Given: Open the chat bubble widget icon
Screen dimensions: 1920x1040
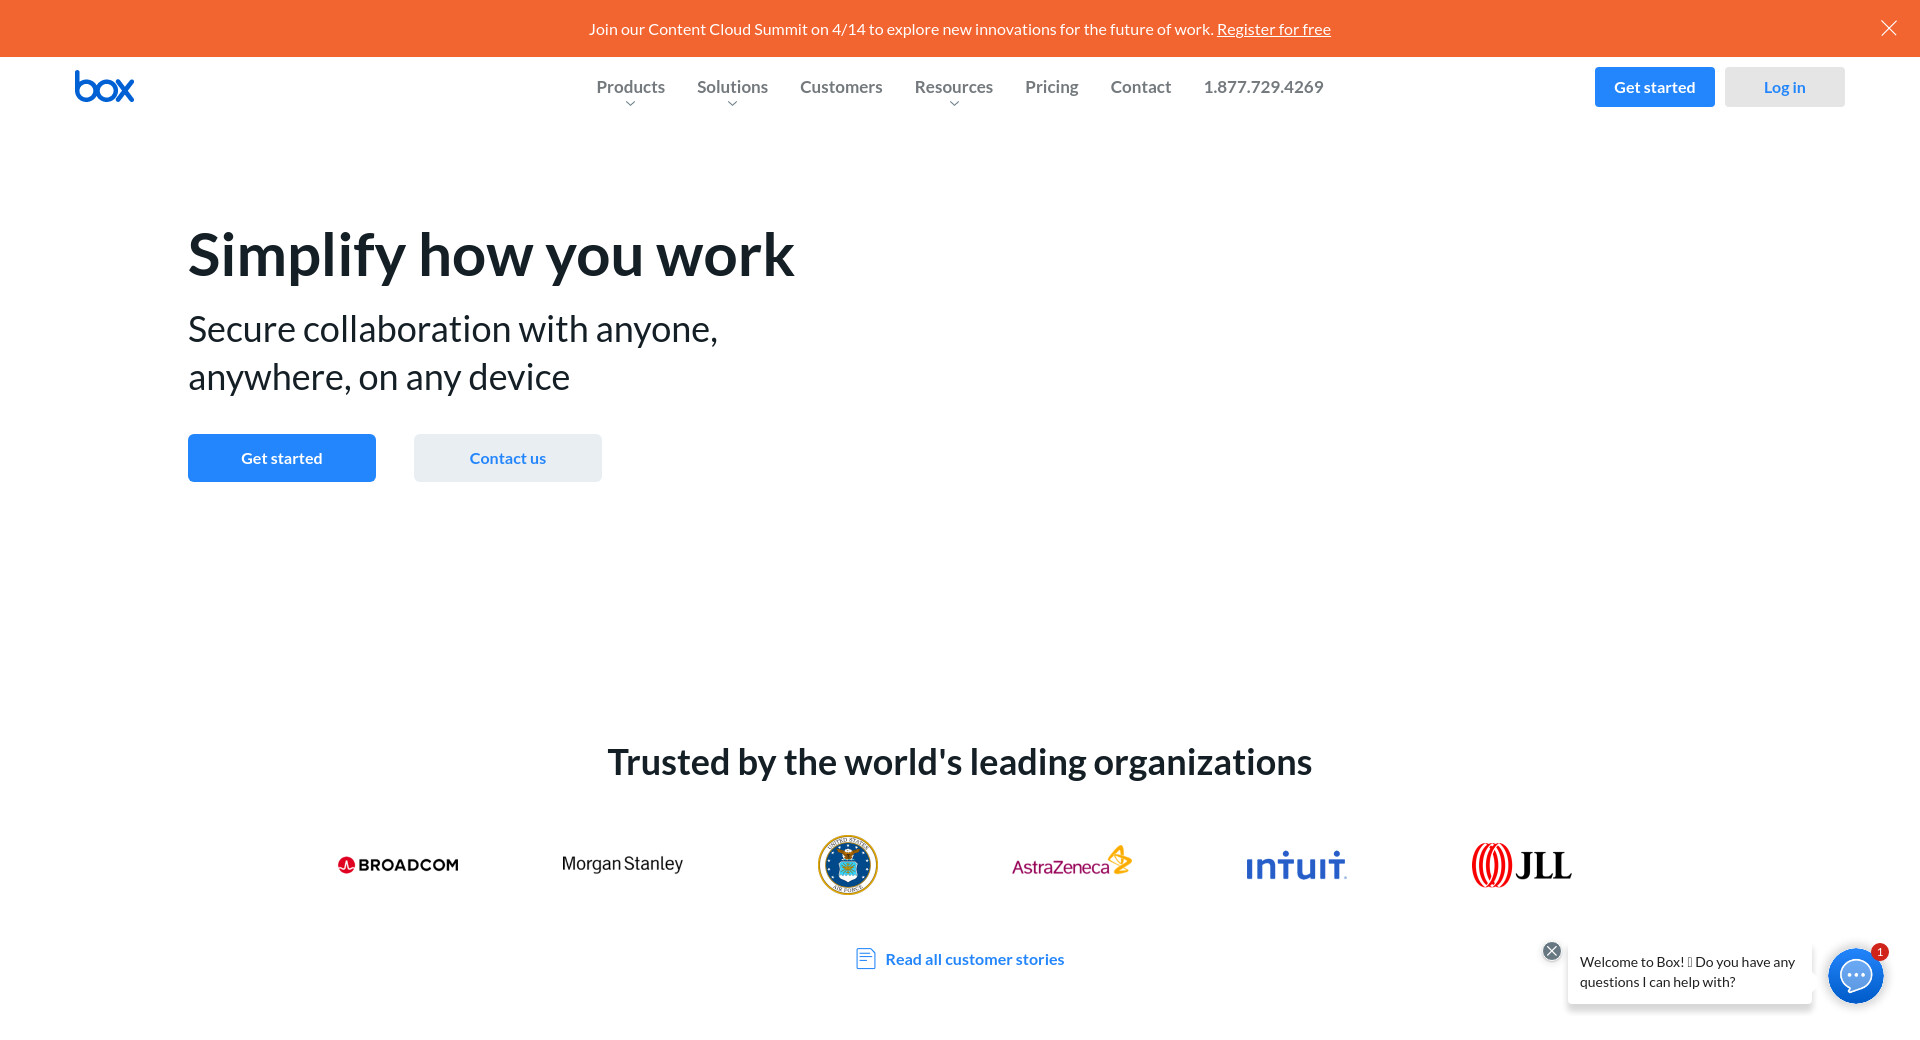Looking at the screenshot, I should (x=1855, y=975).
